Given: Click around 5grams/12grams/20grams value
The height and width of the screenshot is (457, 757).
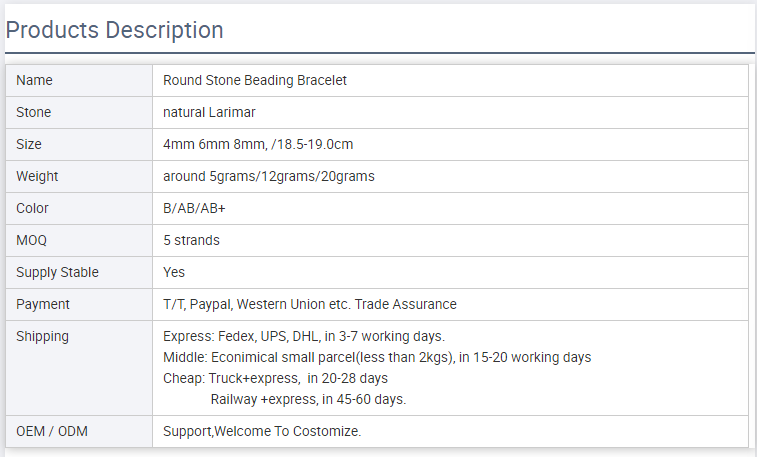Looking at the screenshot, I should pyautogui.click(x=269, y=176).
